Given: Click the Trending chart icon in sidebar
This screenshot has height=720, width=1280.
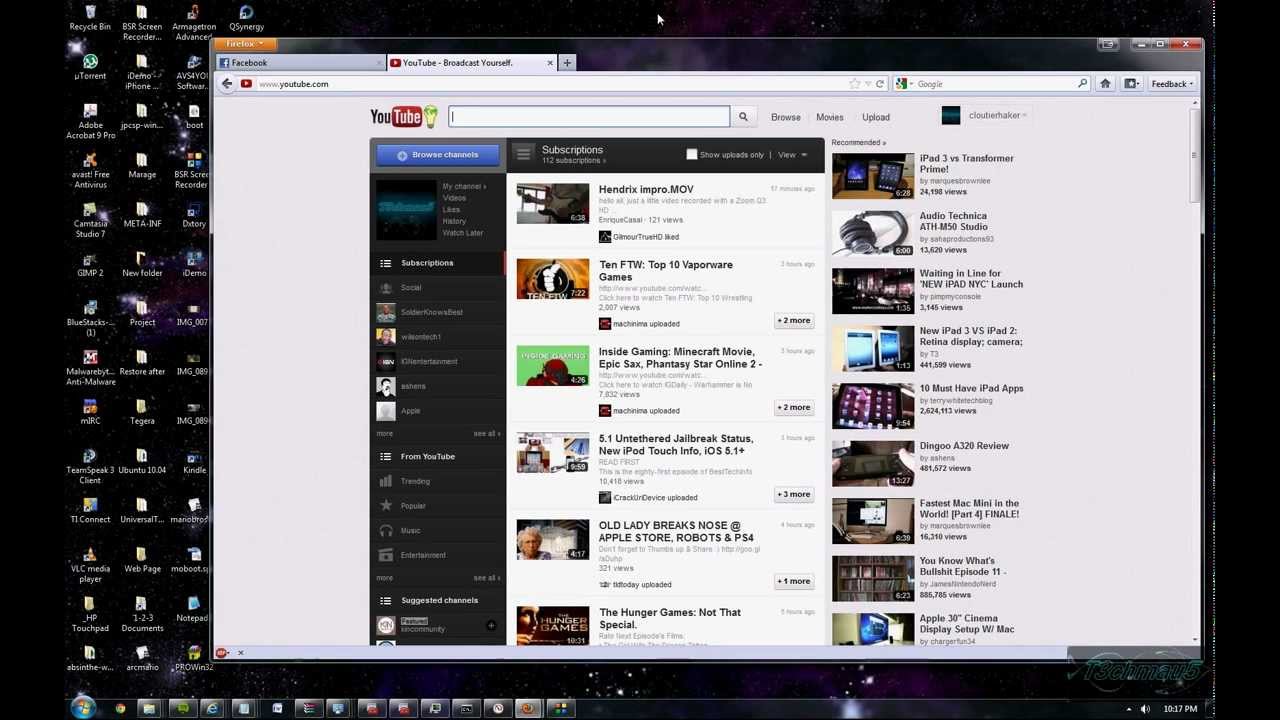Looking at the screenshot, I should point(385,481).
